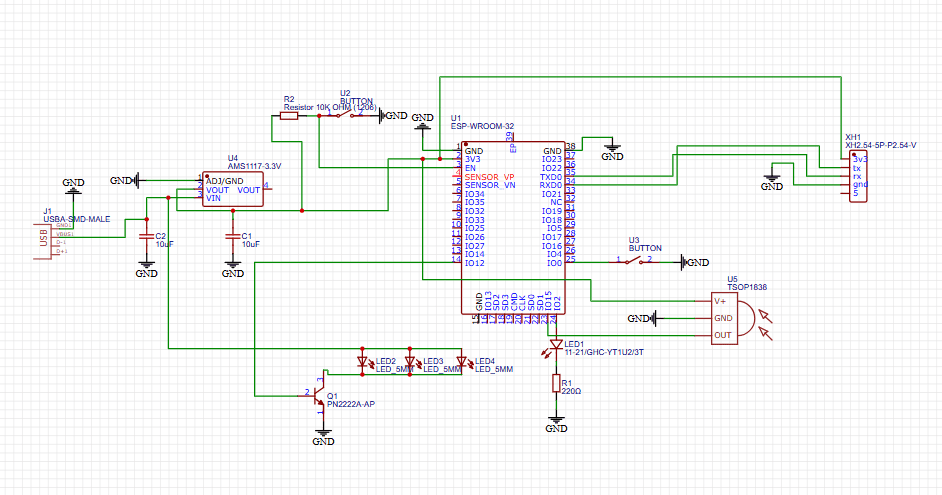The height and width of the screenshot is (495, 942).
Task: Click the U1 designator text
Action: point(456,118)
